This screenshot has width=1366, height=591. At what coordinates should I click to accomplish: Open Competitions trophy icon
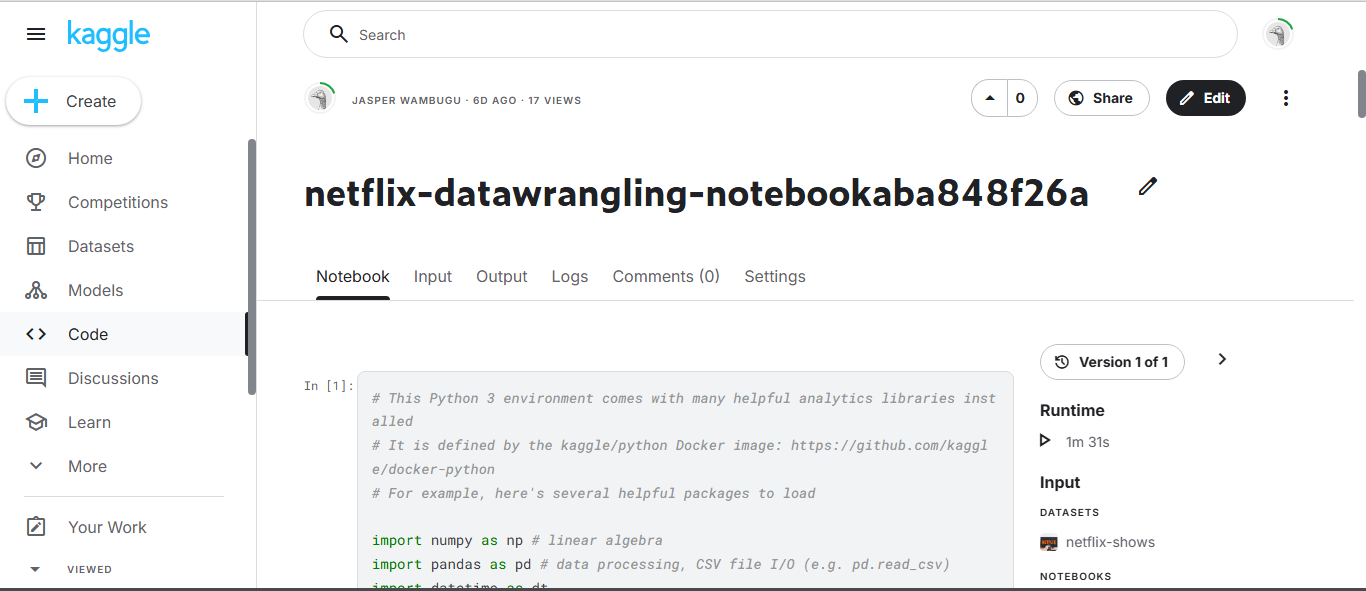pyautogui.click(x=36, y=202)
